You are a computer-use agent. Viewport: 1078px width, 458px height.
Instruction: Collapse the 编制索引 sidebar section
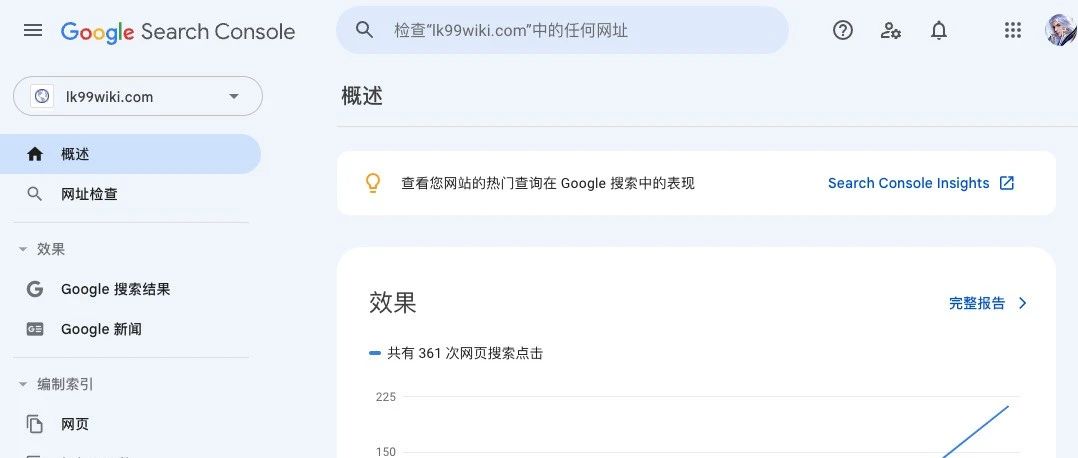[23, 384]
